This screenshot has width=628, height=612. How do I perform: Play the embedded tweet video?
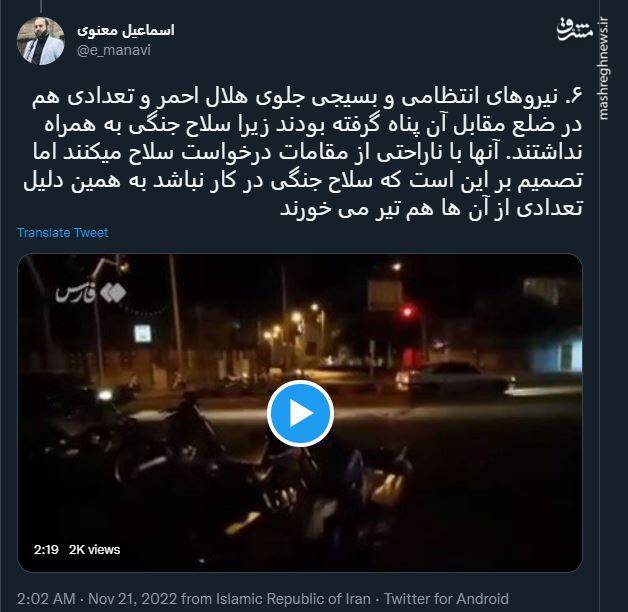tap(300, 413)
